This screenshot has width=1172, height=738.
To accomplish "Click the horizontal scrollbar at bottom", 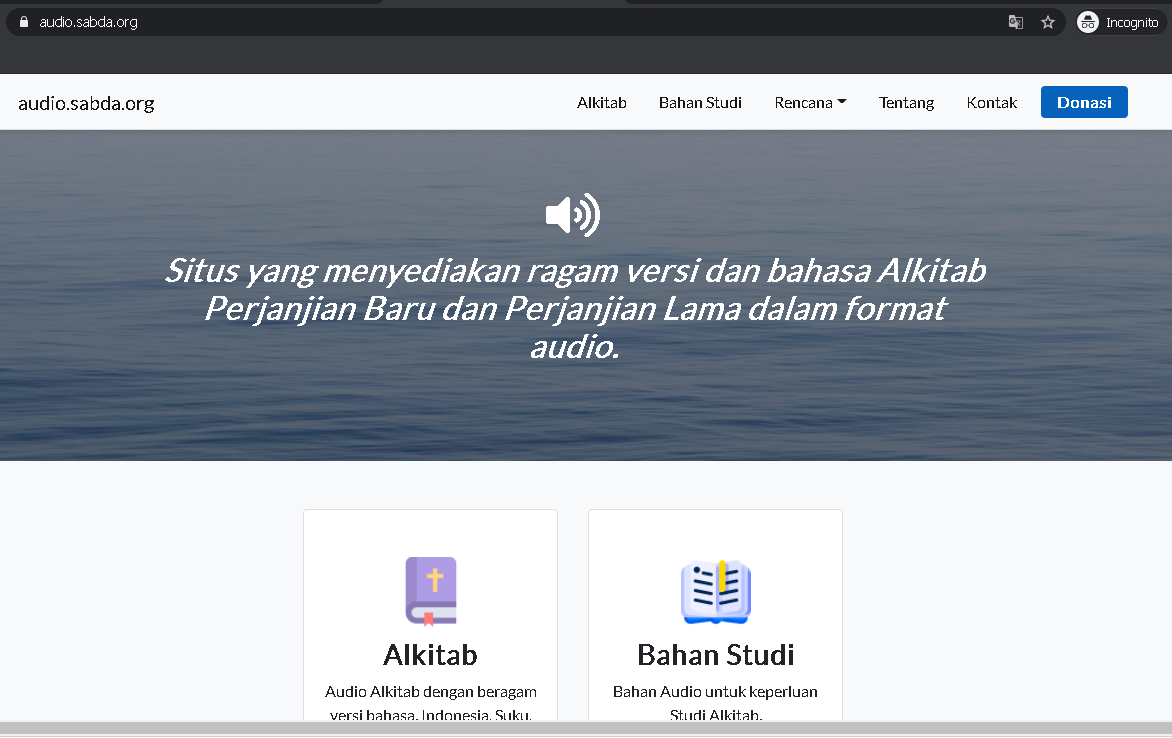I will coord(586,728).
